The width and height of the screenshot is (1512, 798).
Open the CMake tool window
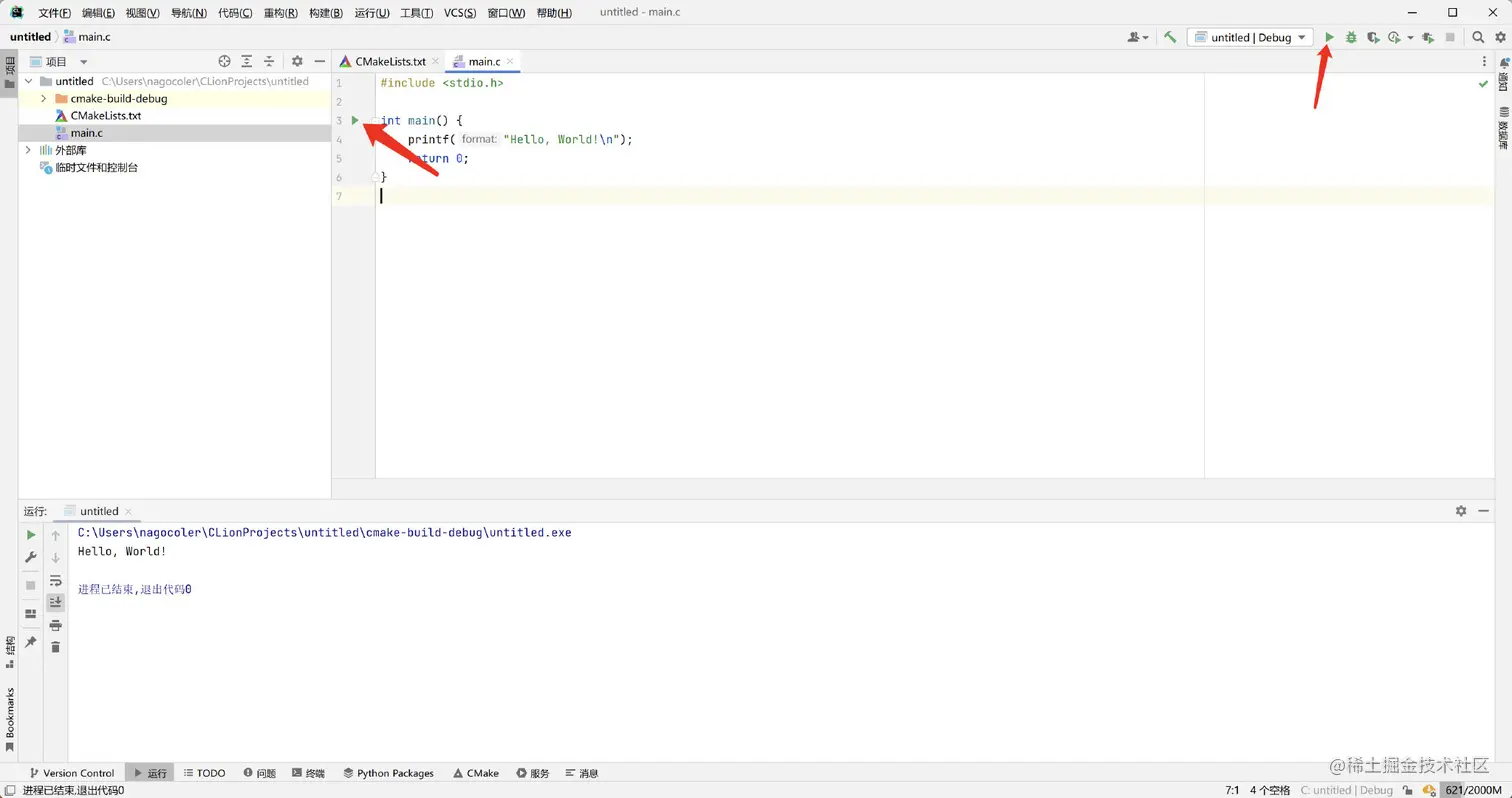(x=476, y=773)
